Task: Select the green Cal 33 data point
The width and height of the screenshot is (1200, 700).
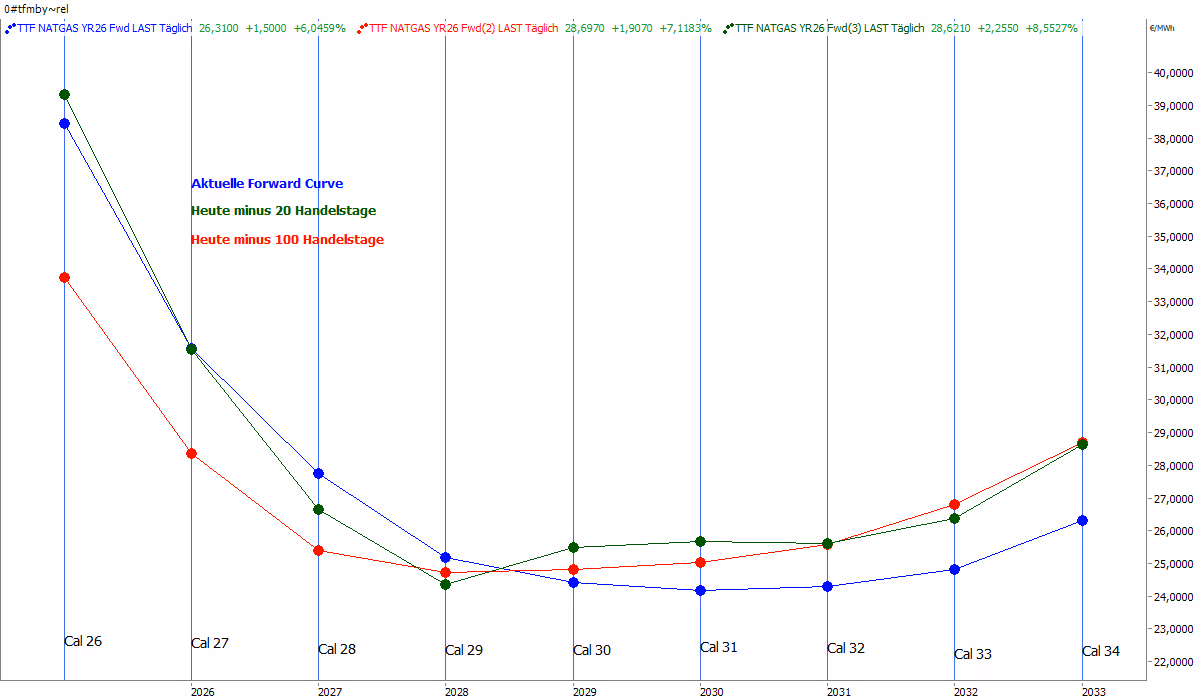Action: click(954, 519)
